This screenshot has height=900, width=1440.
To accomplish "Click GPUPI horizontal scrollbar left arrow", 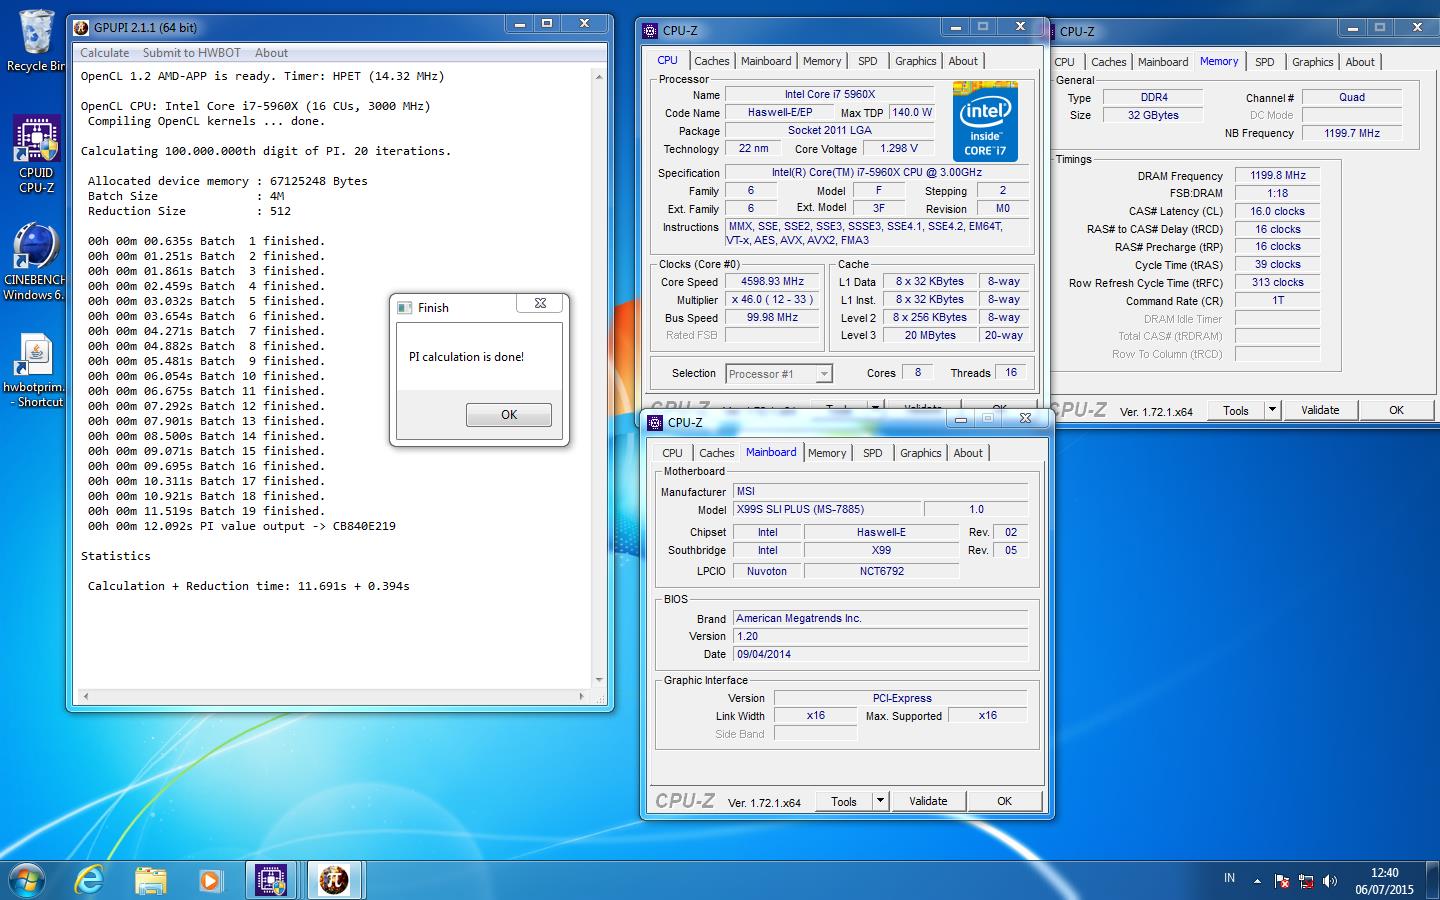I will click(85, 696).
